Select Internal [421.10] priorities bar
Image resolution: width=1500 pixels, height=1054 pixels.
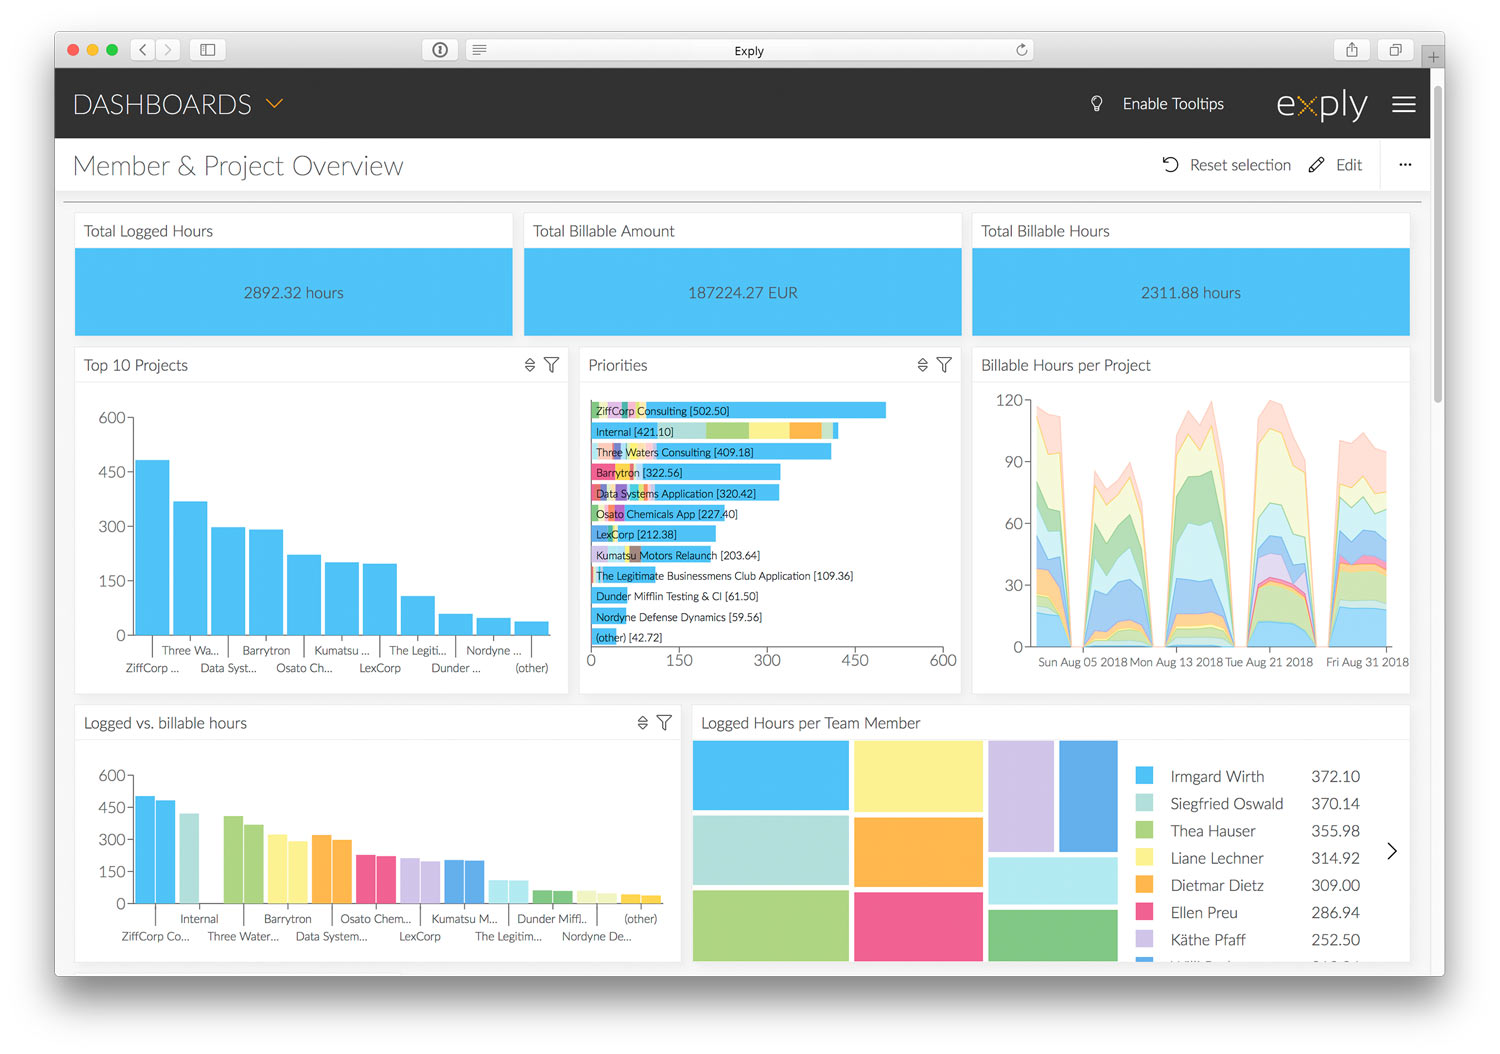click(x=715, y=431)
